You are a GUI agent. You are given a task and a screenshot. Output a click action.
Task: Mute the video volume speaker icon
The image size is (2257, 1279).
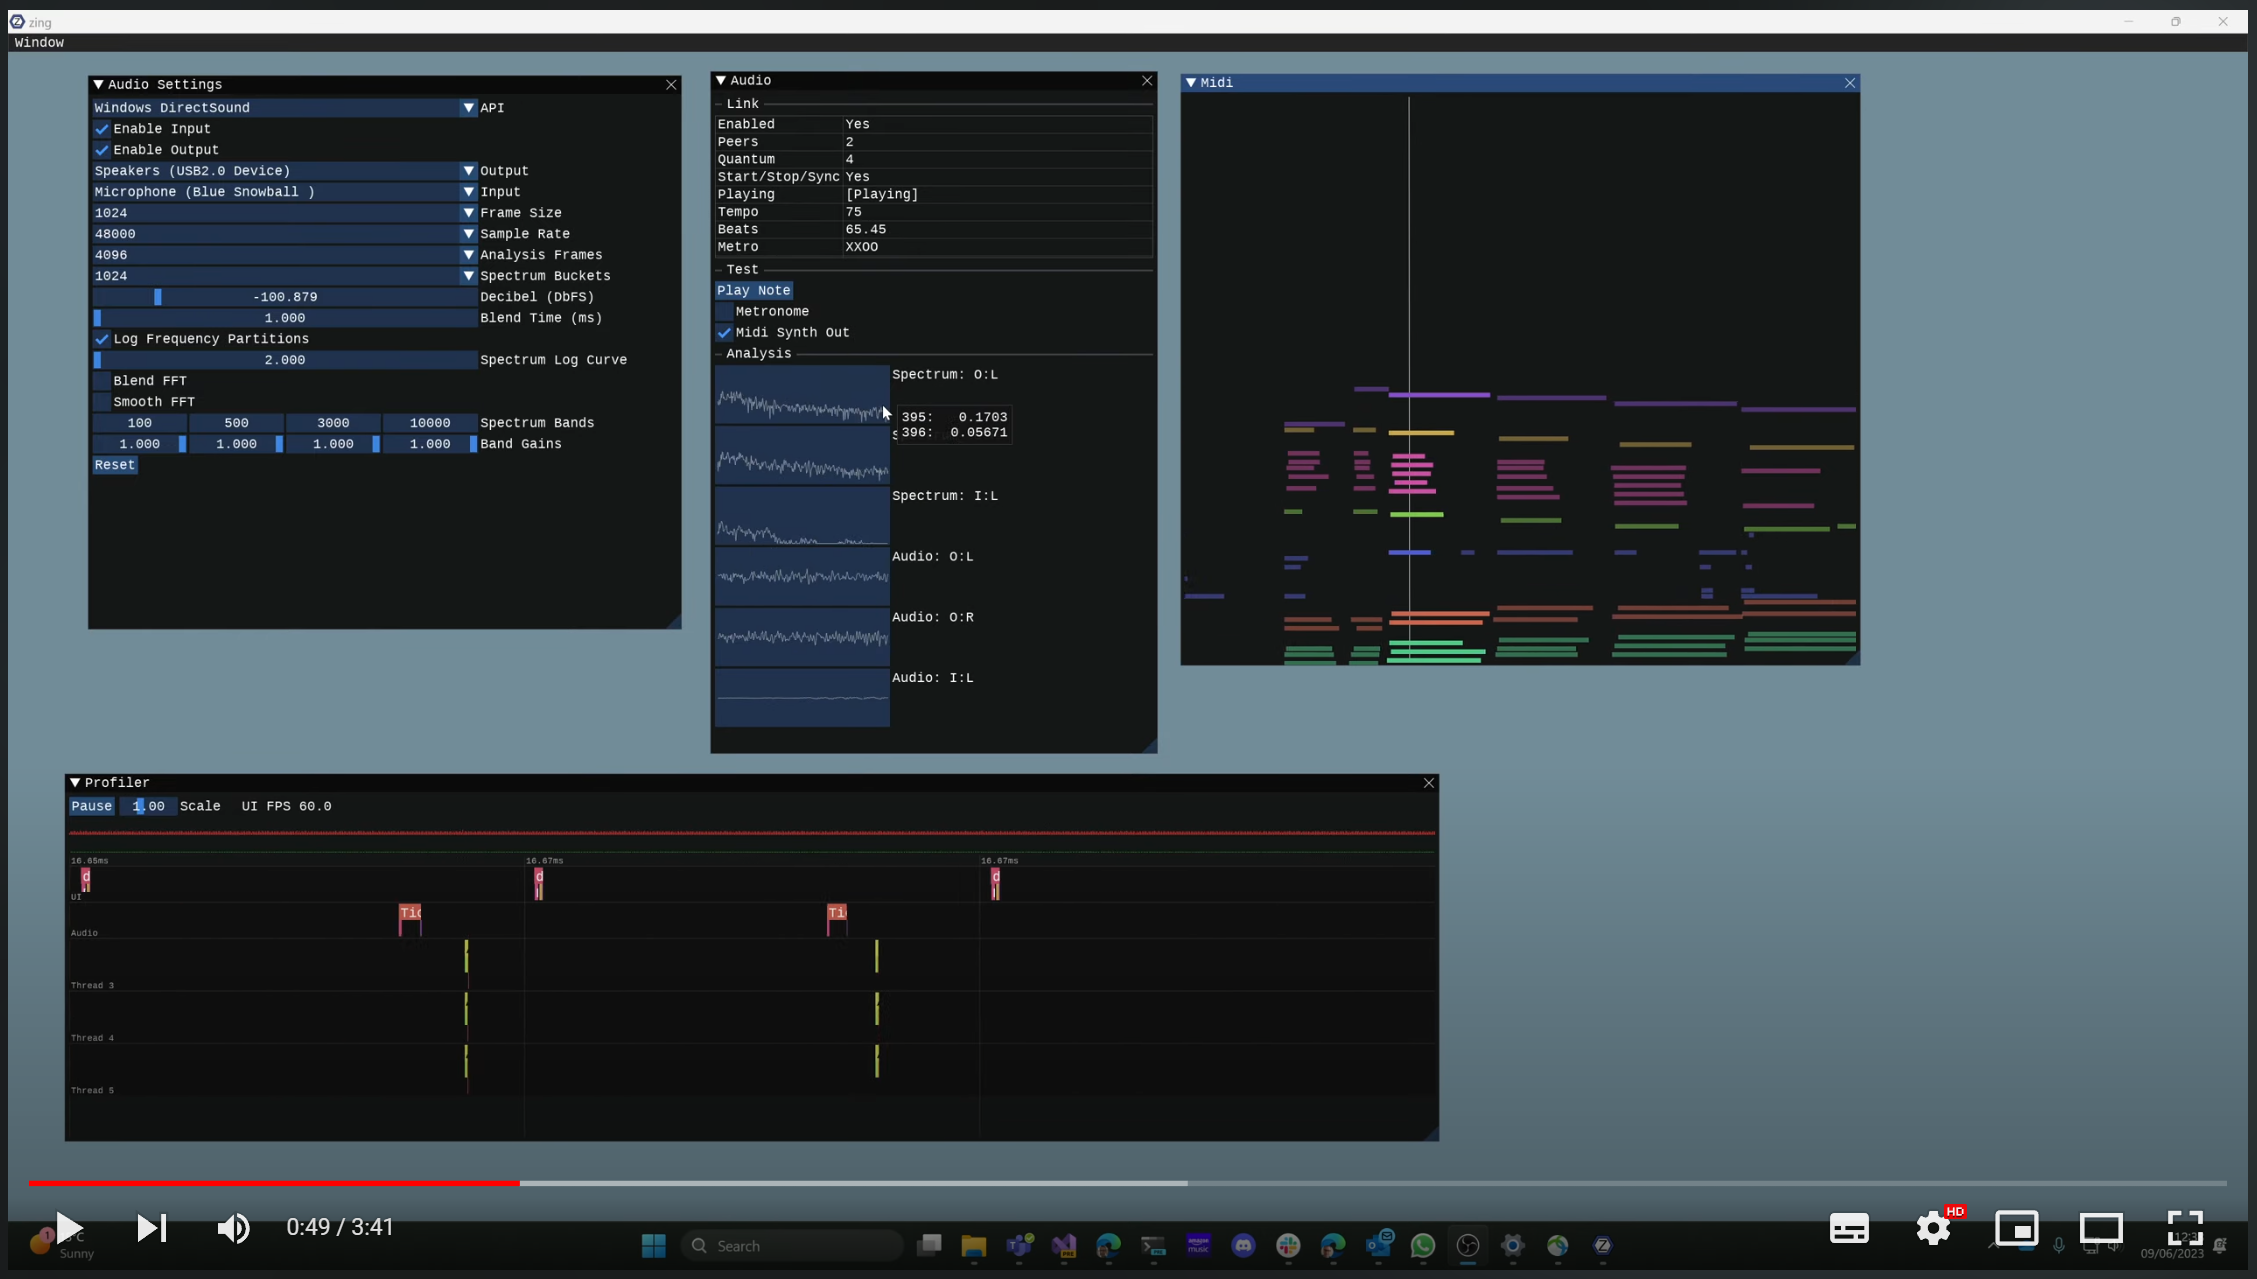click(233, 1227)
